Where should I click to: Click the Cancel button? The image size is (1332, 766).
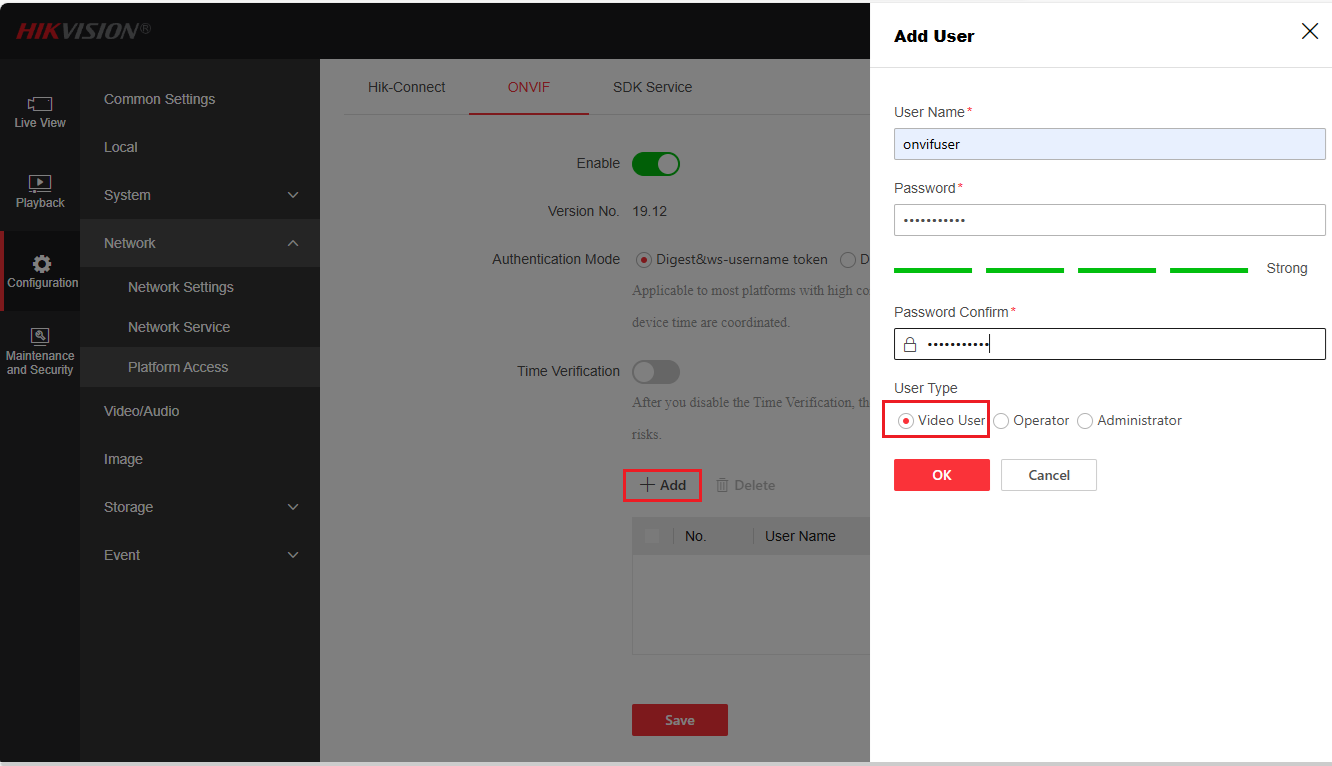pos(1048,475)
